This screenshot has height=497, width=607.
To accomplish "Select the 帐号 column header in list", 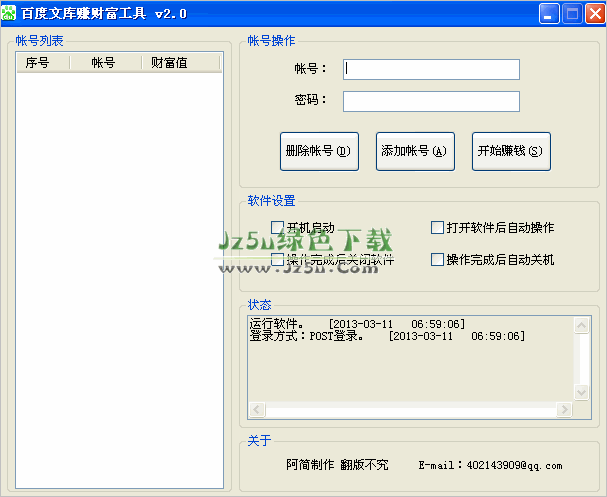I will coord(106,63).
